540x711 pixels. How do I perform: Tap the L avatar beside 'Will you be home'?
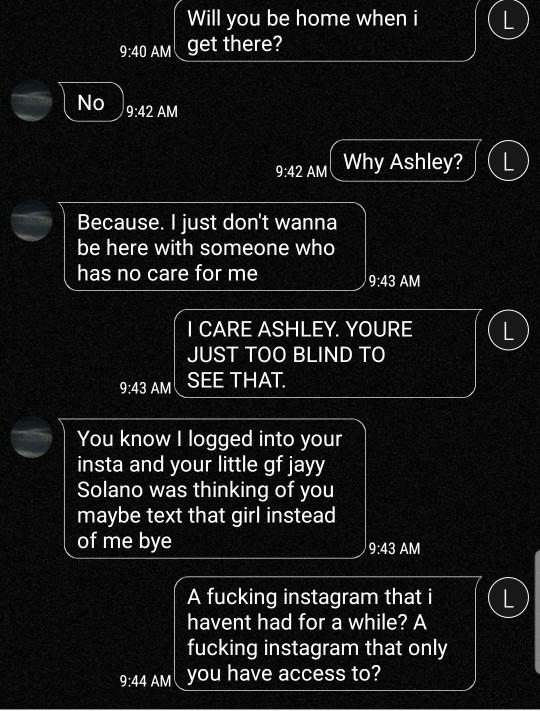[x=508, y=20]
